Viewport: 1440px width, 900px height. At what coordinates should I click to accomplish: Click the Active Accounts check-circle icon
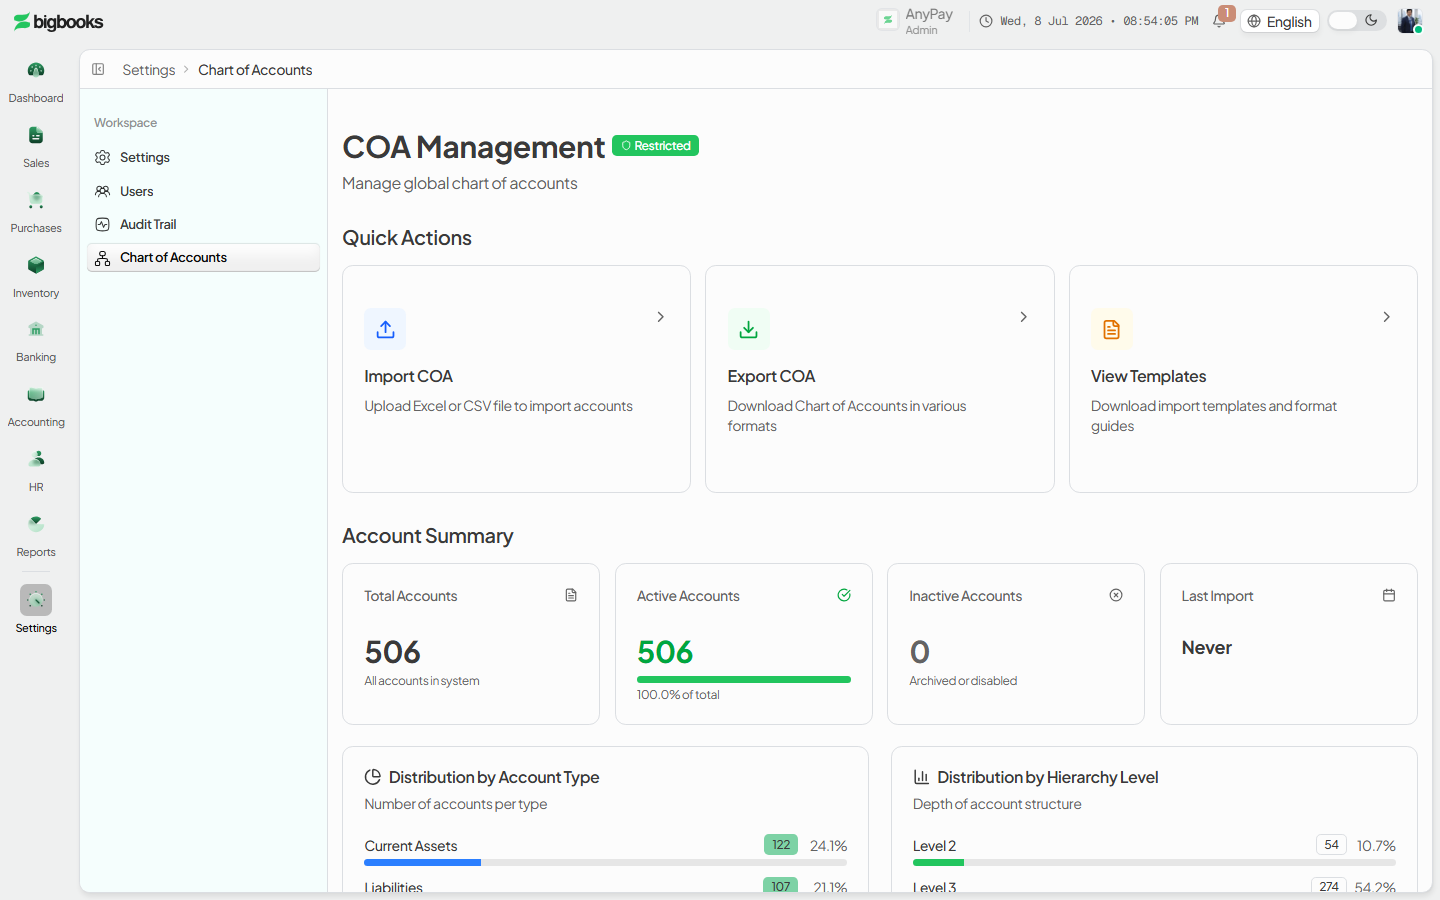tap(844, 595)
